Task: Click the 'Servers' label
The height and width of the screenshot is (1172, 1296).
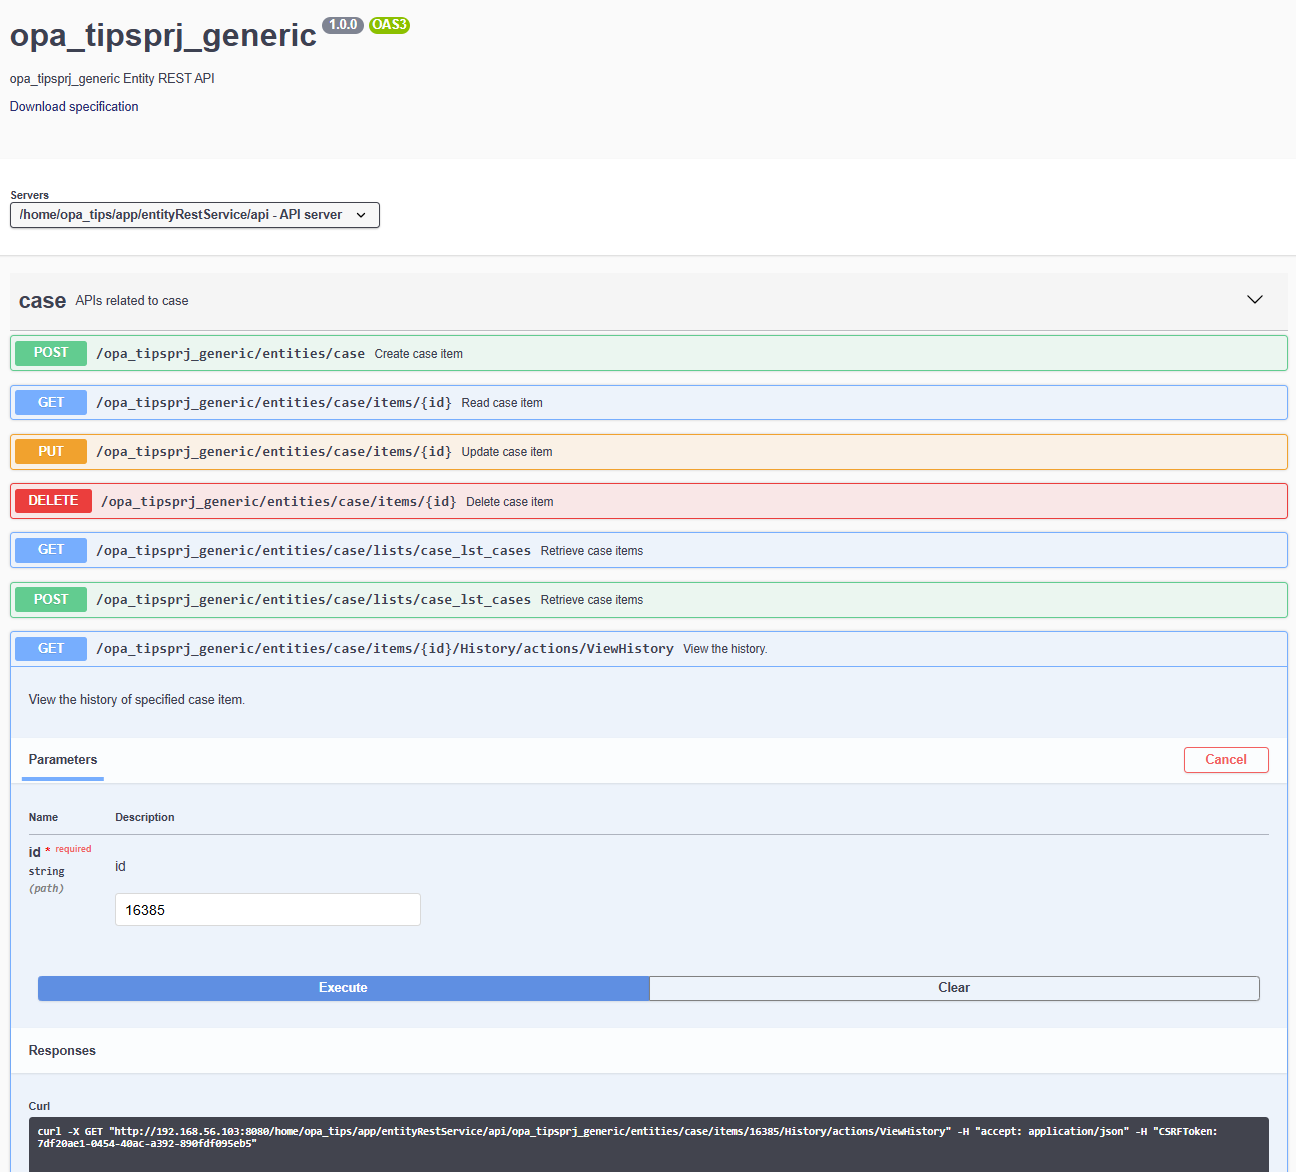Action: [x=29, y=195]
